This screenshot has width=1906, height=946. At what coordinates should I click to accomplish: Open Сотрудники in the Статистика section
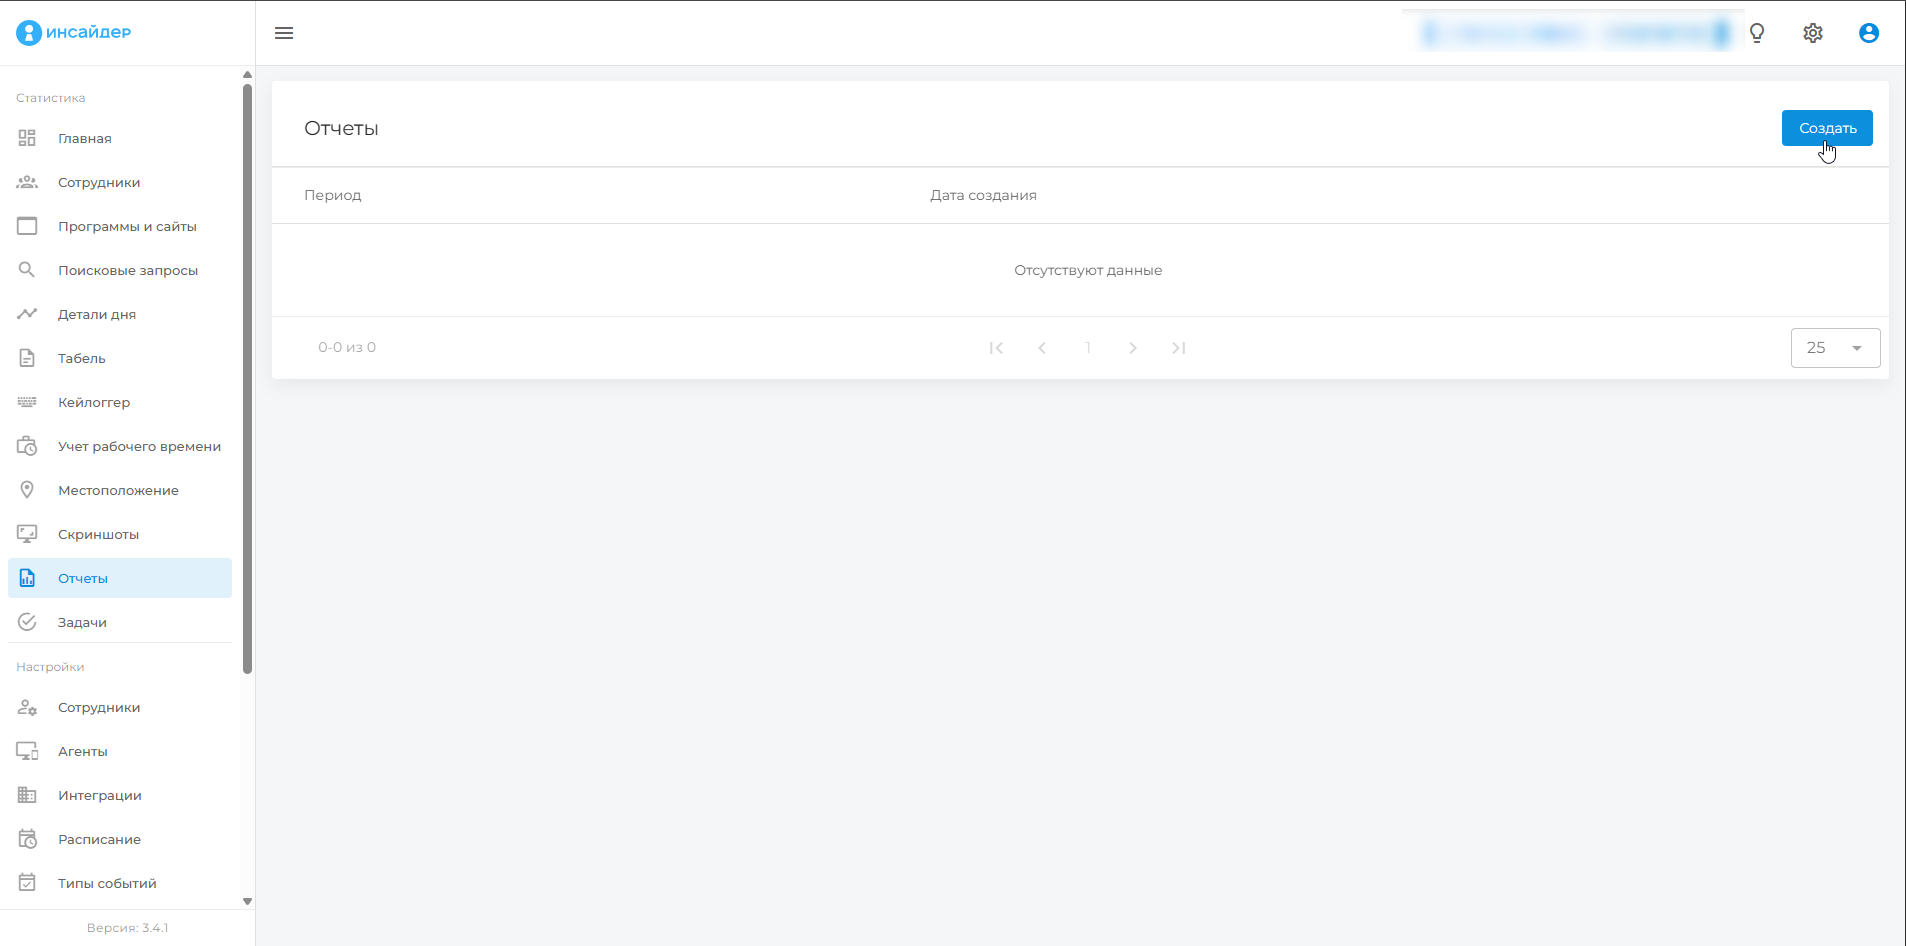tap(99, 182)
